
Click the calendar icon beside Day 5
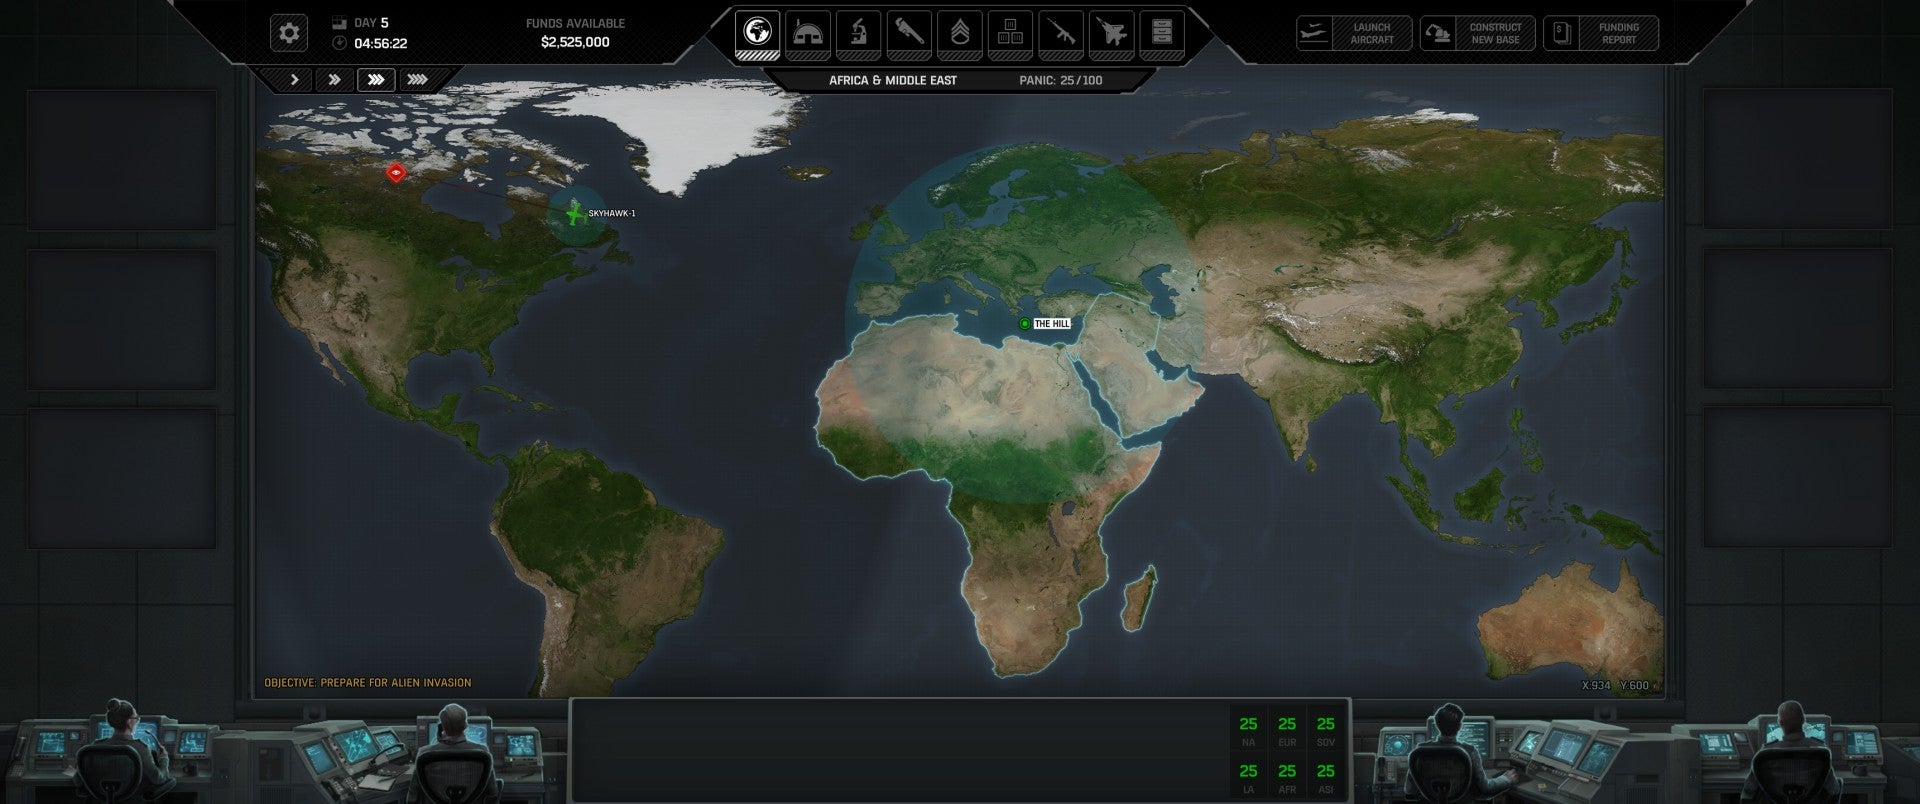pyautogui.click(x=339, y=23)
